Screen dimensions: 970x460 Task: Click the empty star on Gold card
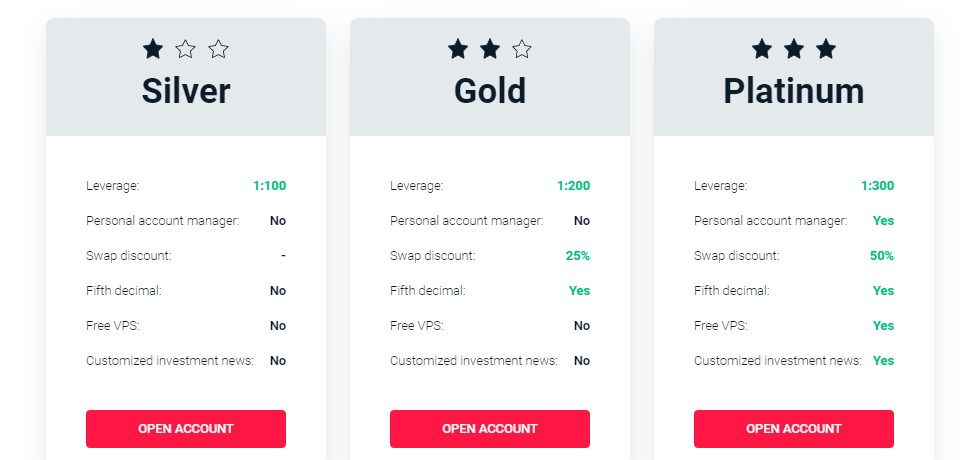522,49
